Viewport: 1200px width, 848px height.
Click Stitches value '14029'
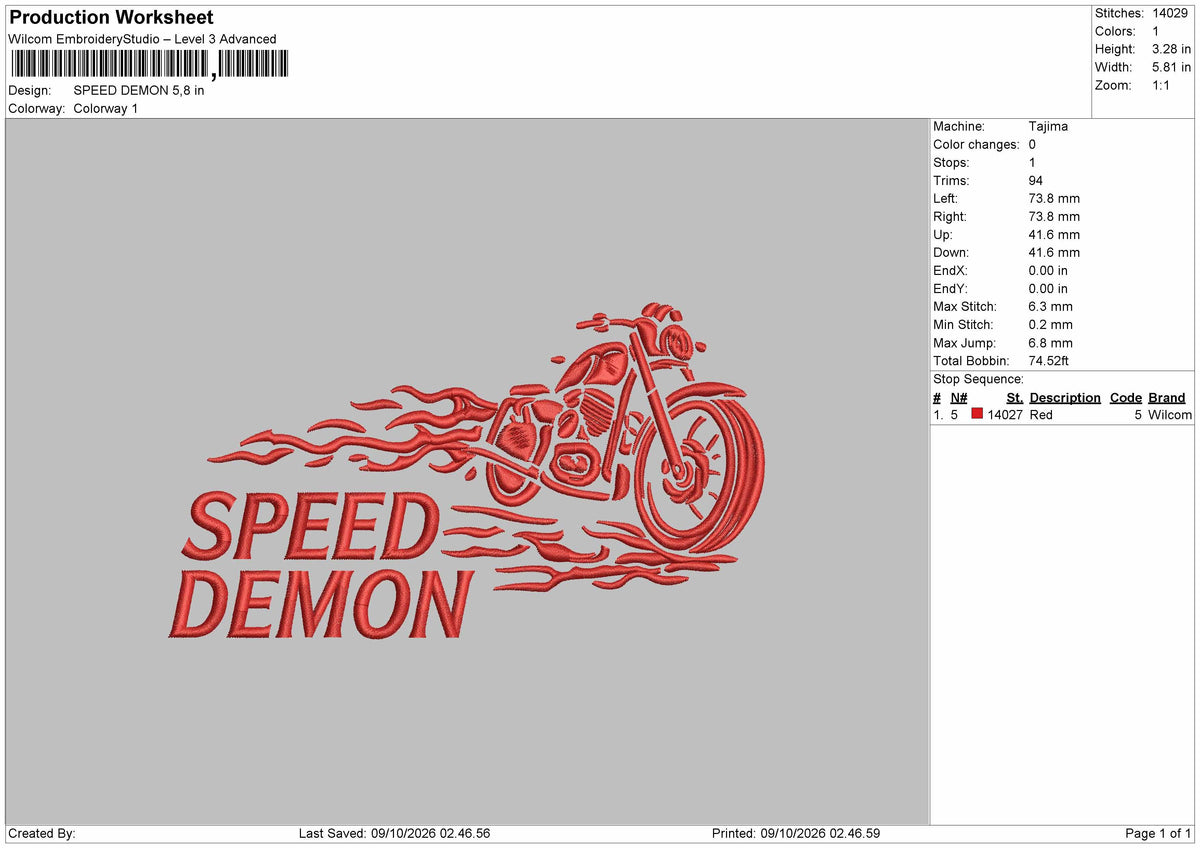point(1170,13)
